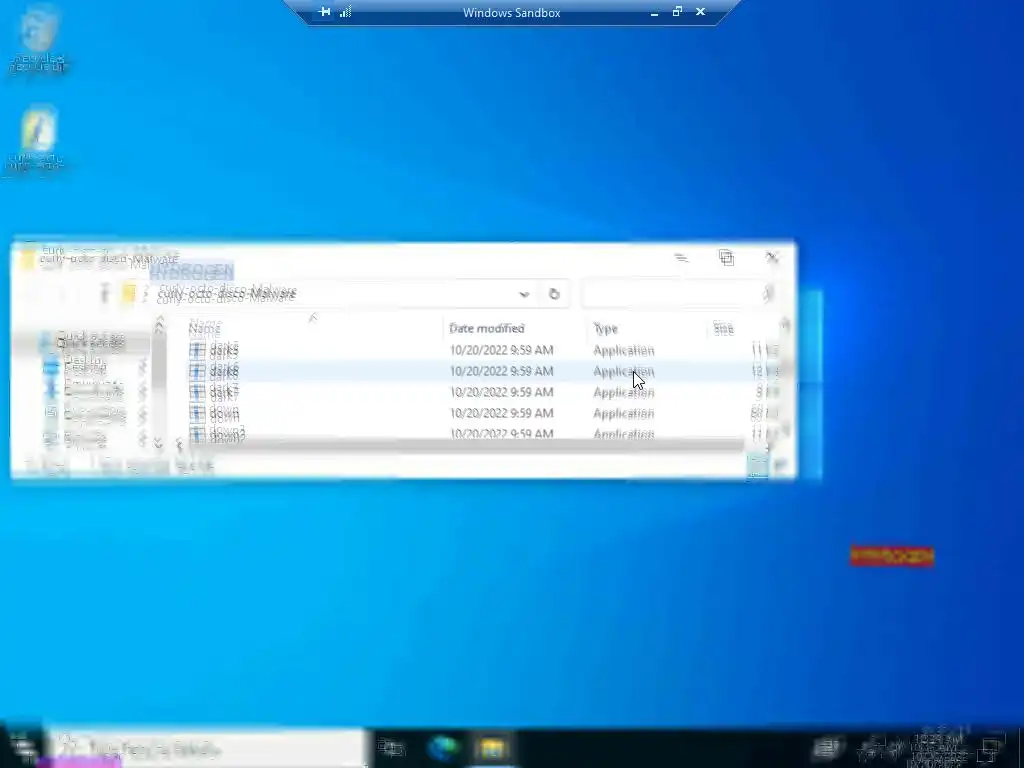Click the up-directory arrow in File Explorer

click(x=104, y=293)
